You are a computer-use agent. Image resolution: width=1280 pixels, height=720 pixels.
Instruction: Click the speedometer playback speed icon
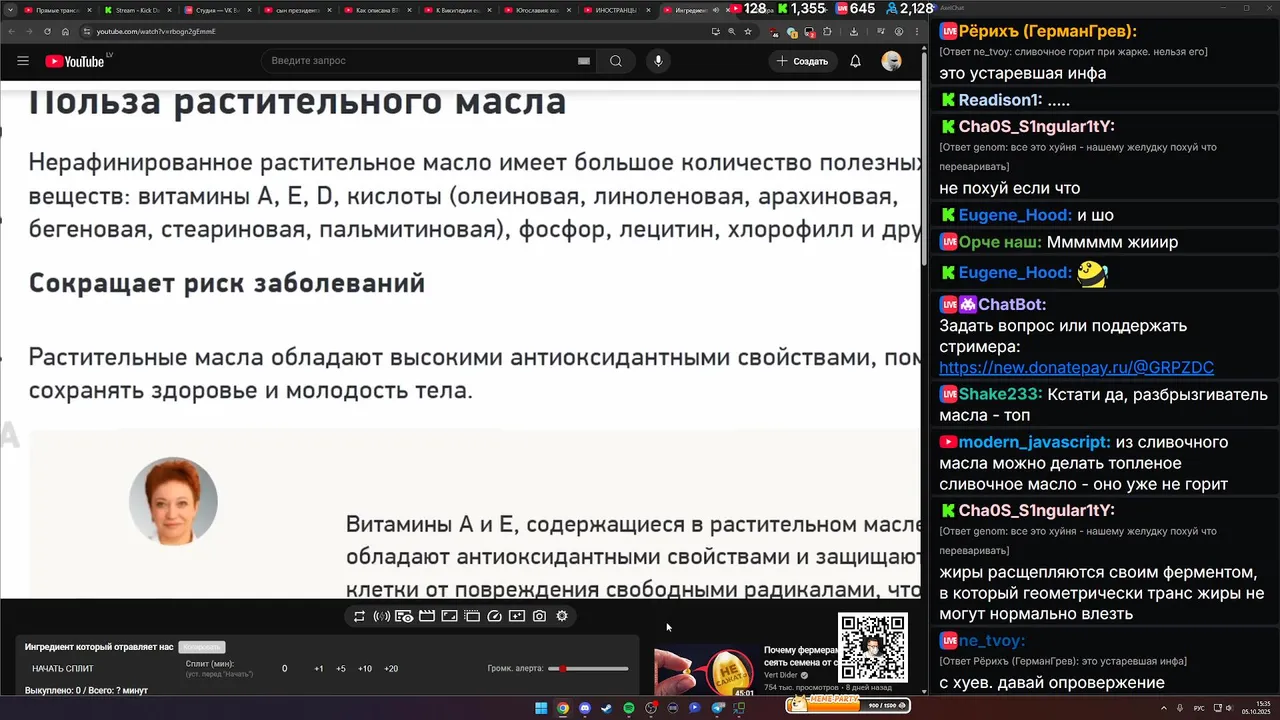[x=494, y=616]
